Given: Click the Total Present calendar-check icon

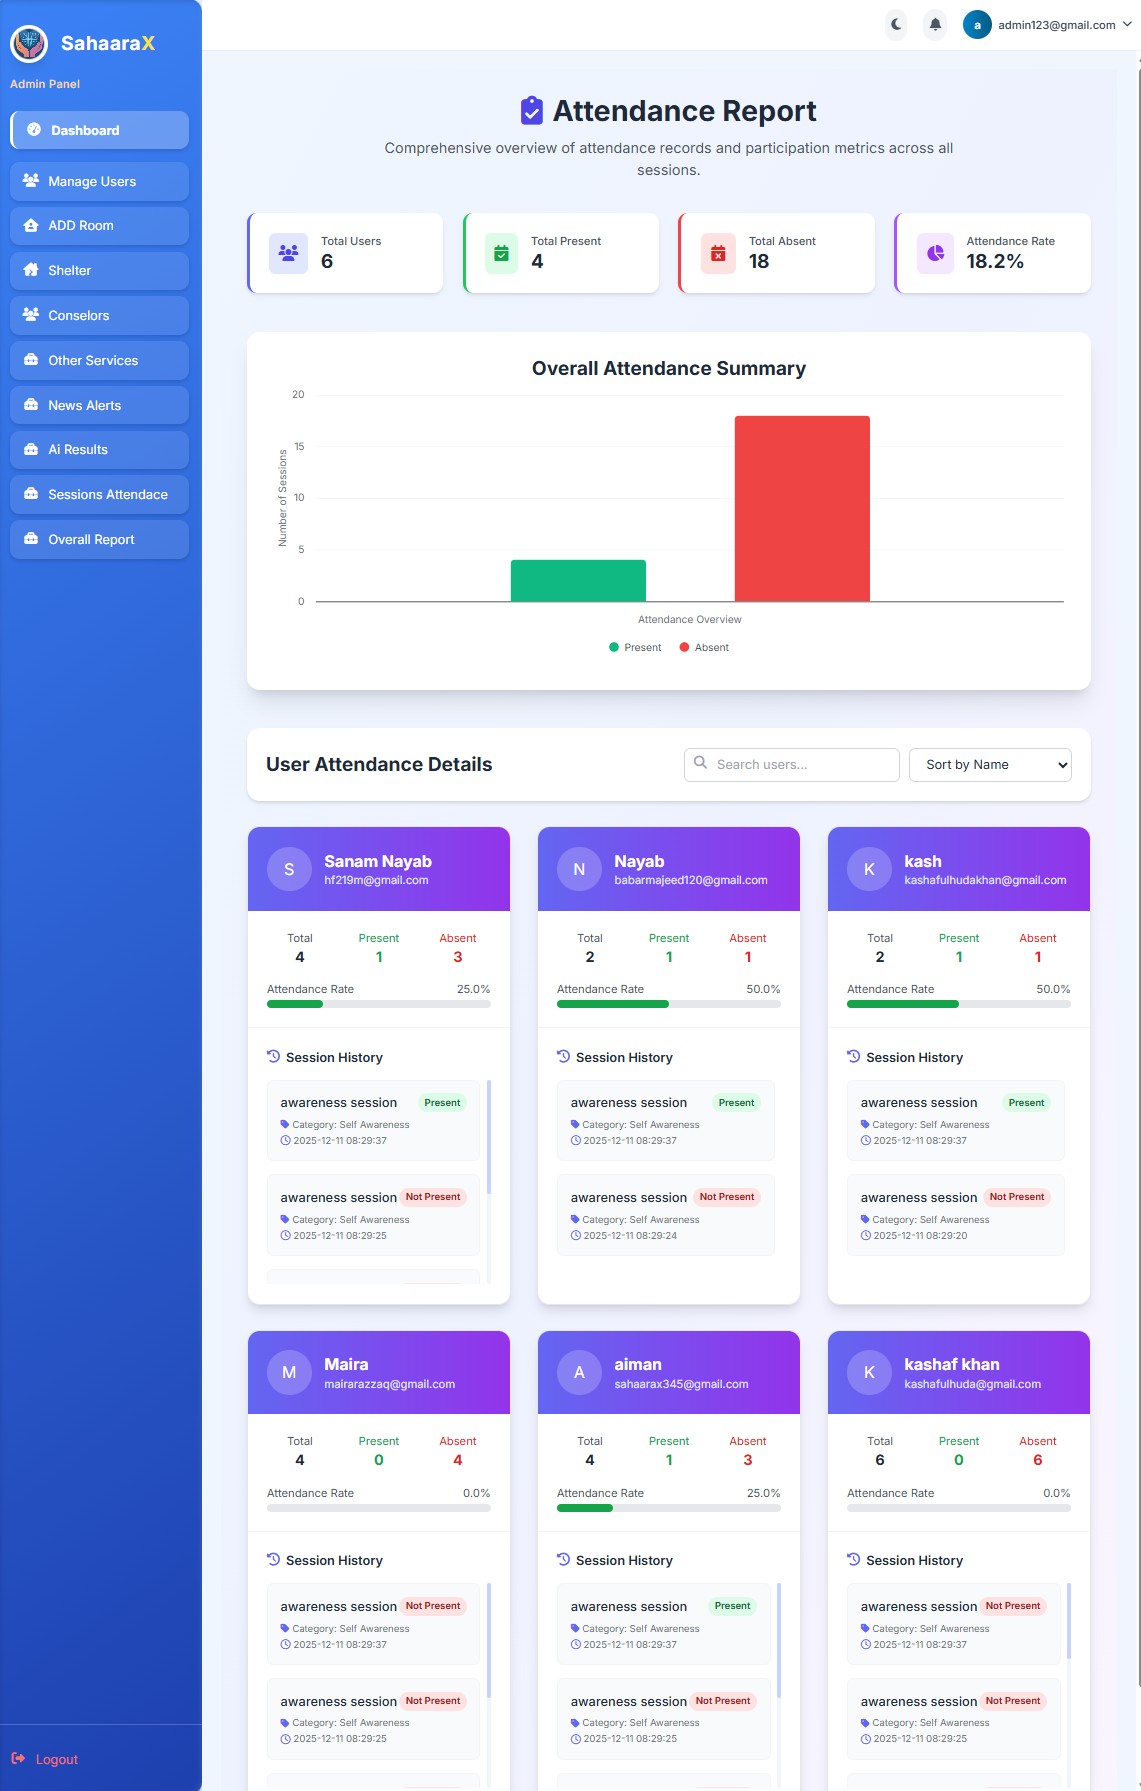Looking at the screenshot, I should tap(501, 253).
